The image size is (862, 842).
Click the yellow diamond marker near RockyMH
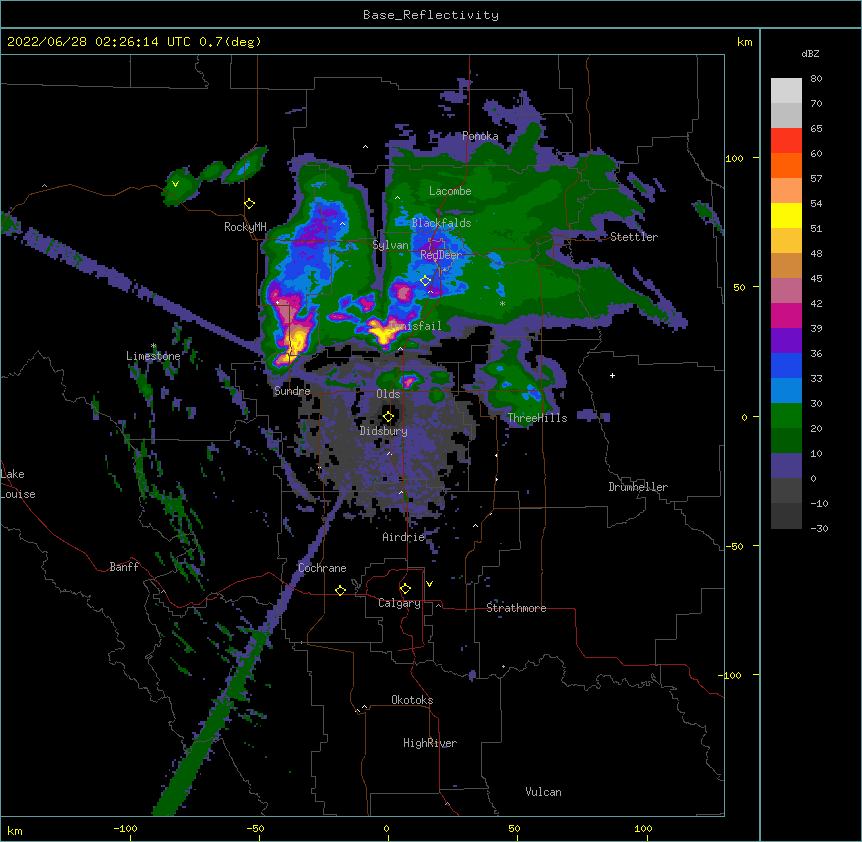pos(250,204)
